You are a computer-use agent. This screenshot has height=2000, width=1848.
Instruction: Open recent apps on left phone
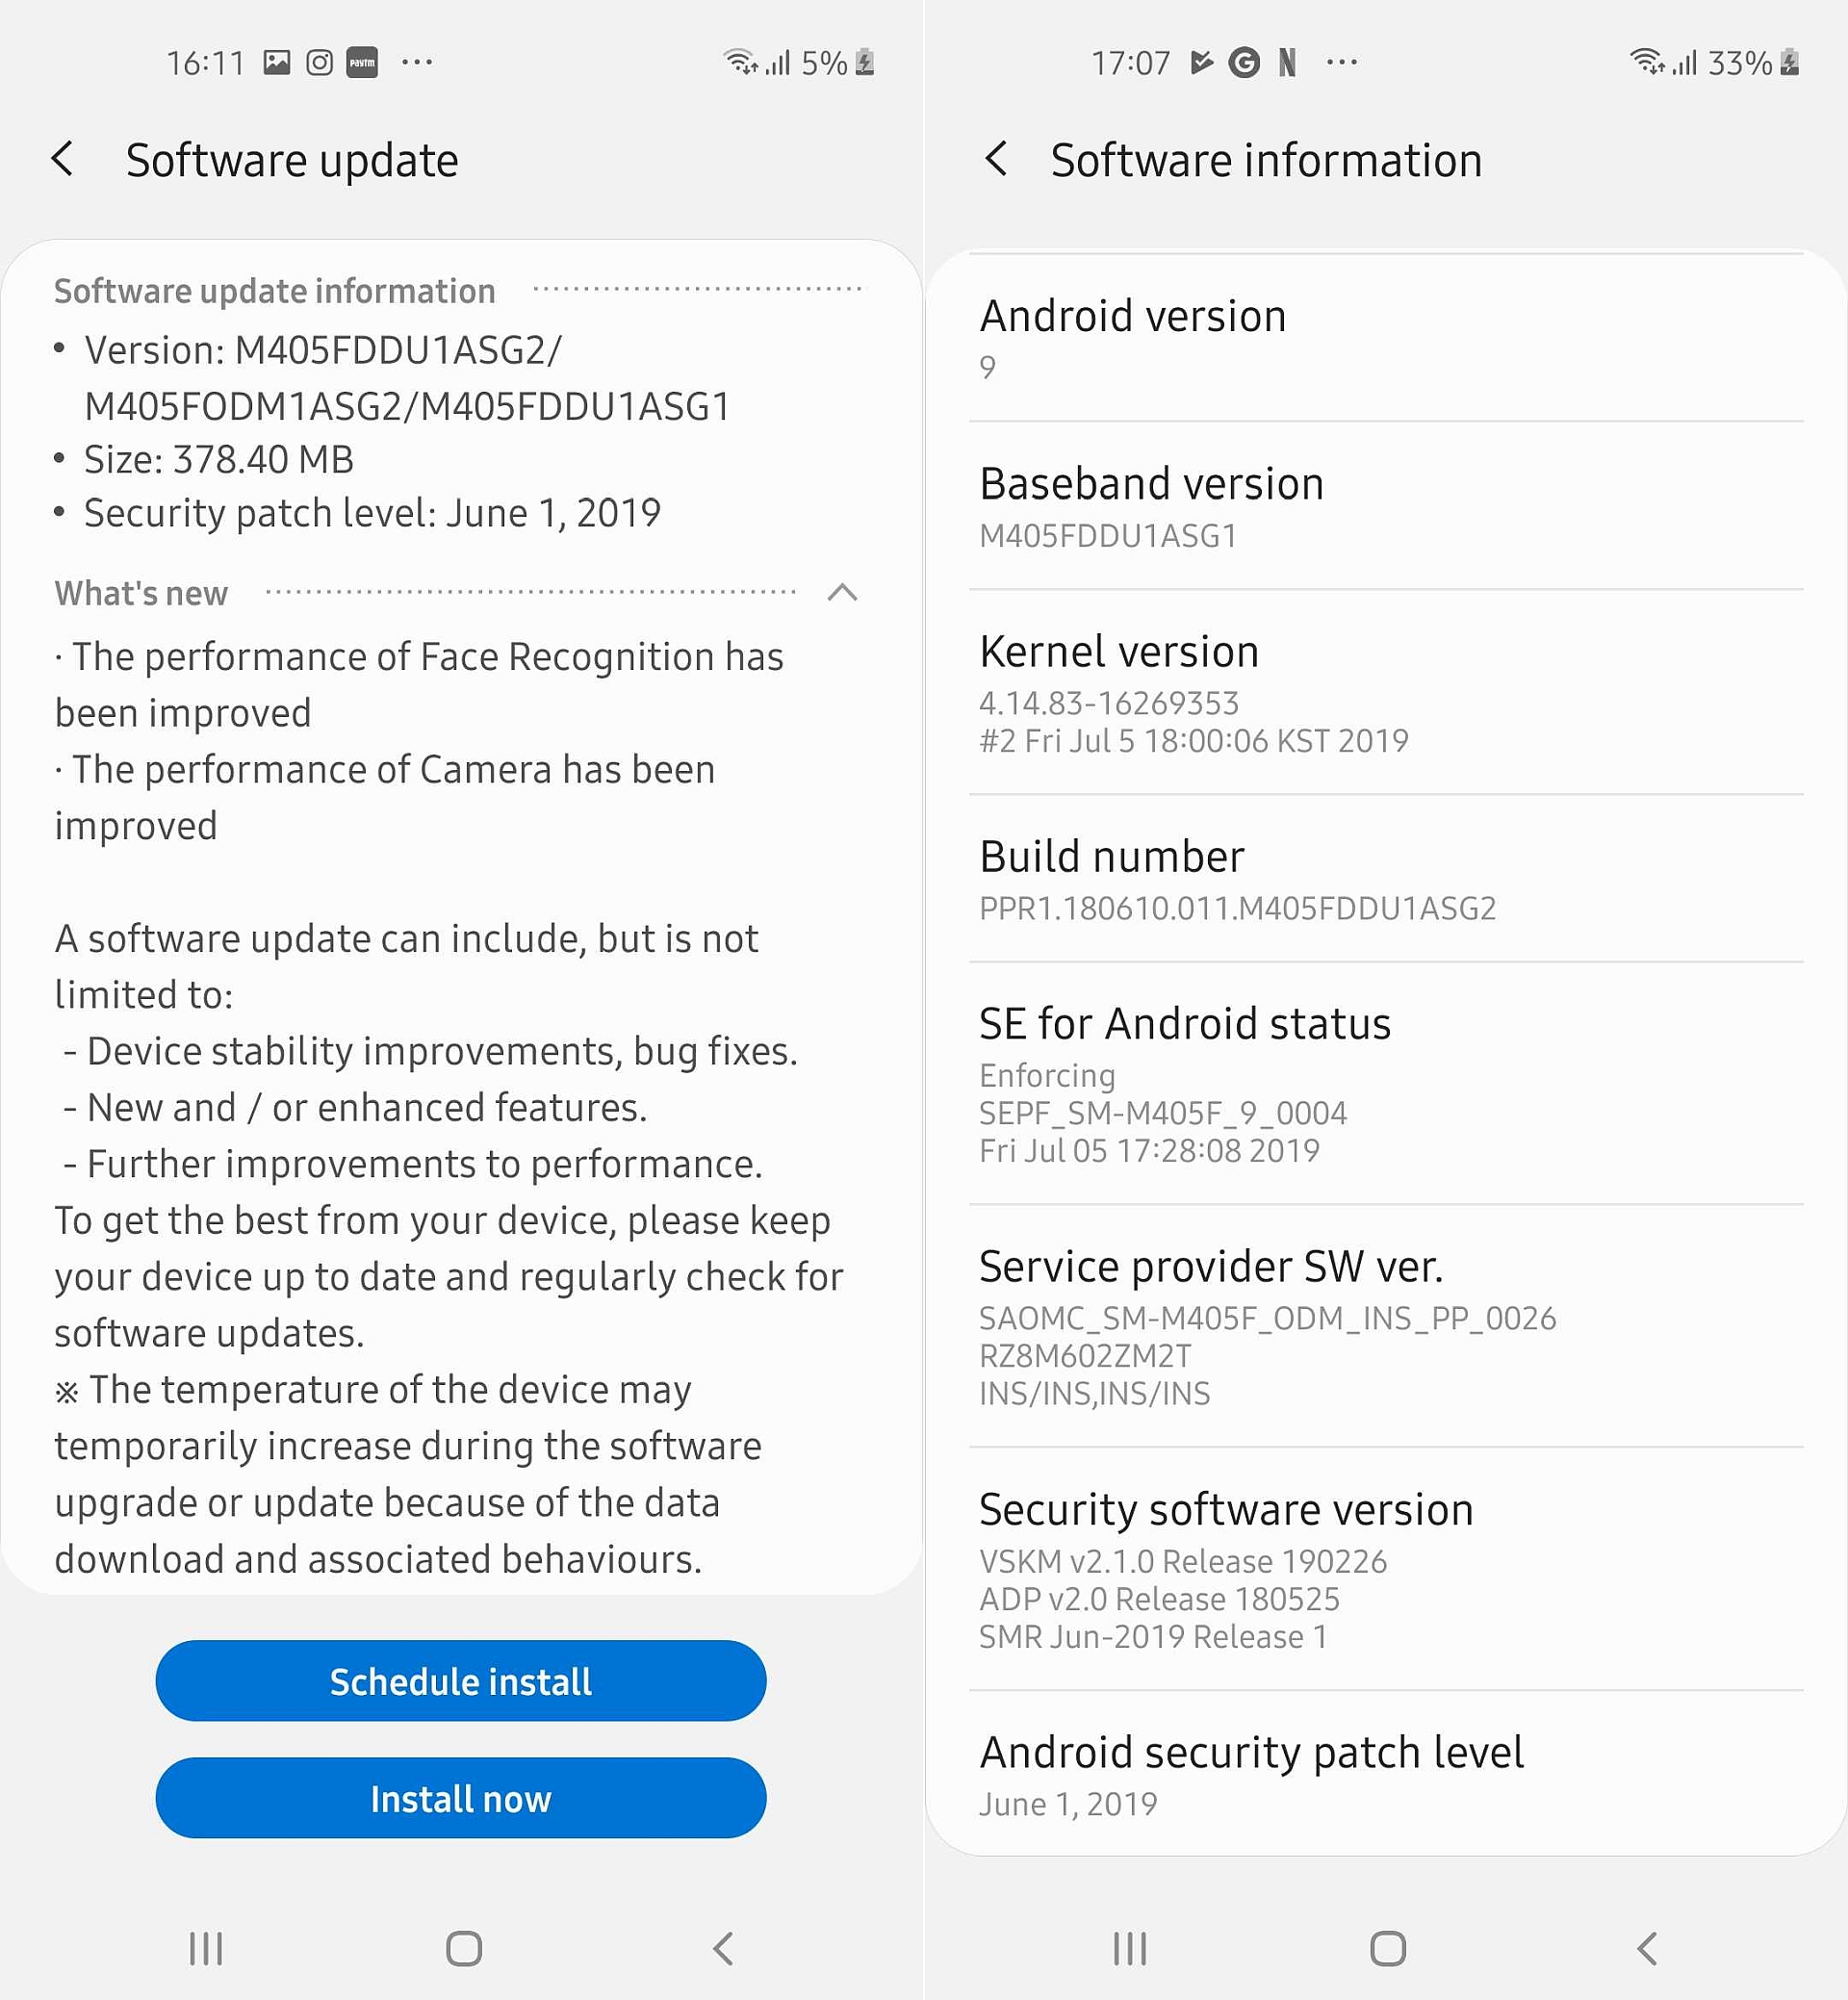click(x=206, y=1948)
